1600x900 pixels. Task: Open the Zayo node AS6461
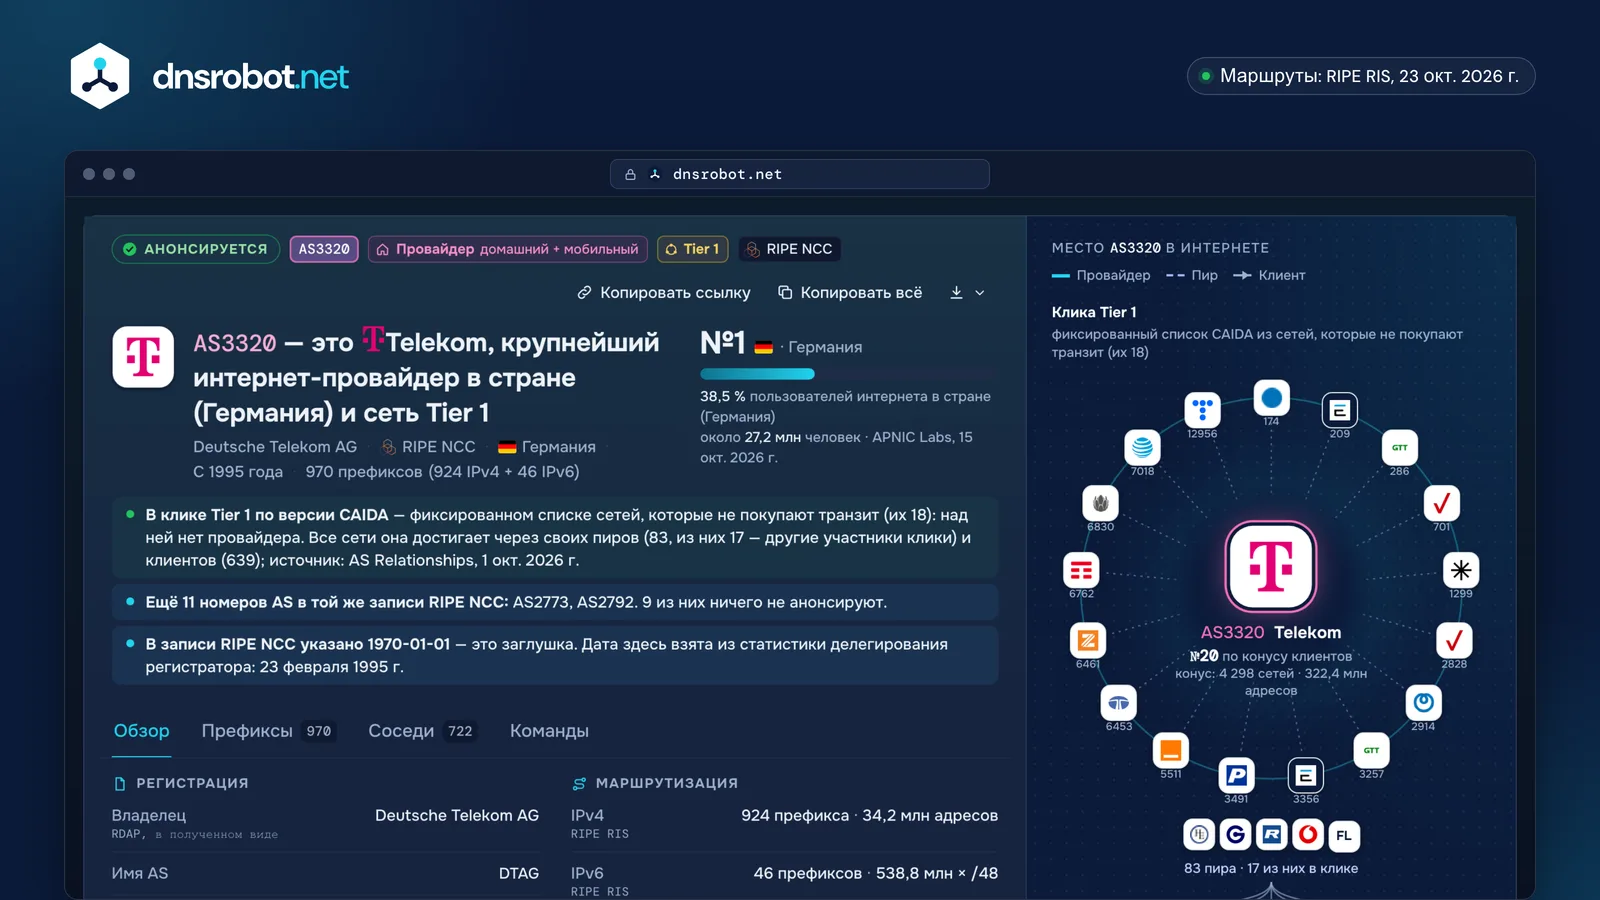tap(1088, 640)
